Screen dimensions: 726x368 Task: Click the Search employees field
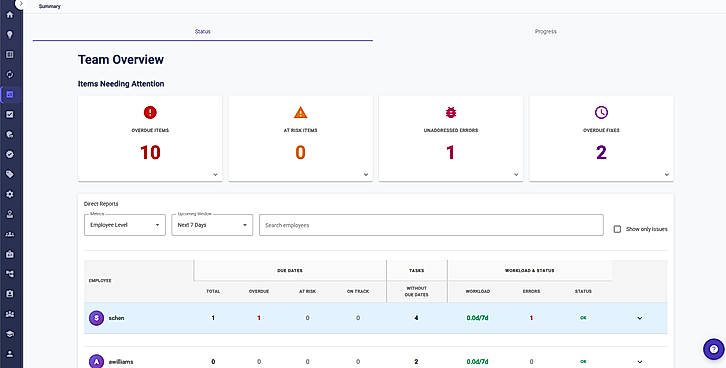tap(431, 225)
